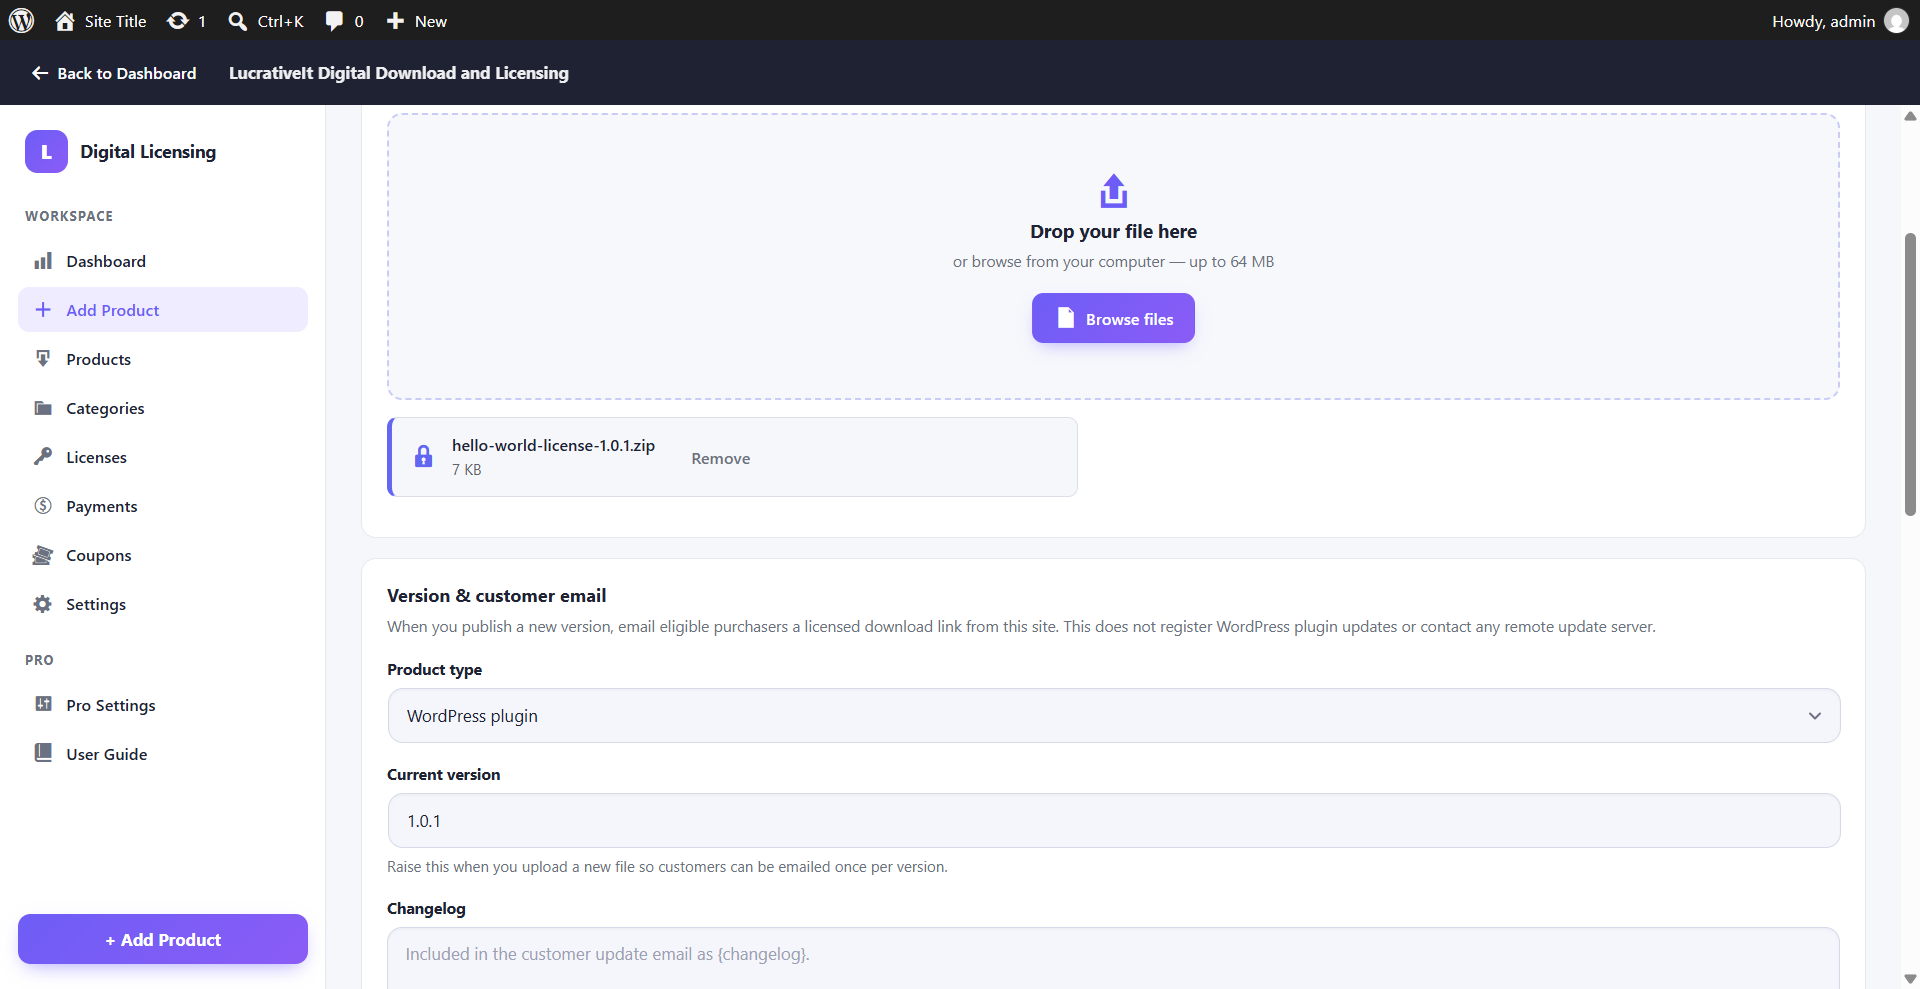This screenshot has height=989, width=1920.
Task: Click the Licenses key icon
Action: click(43, 457)
